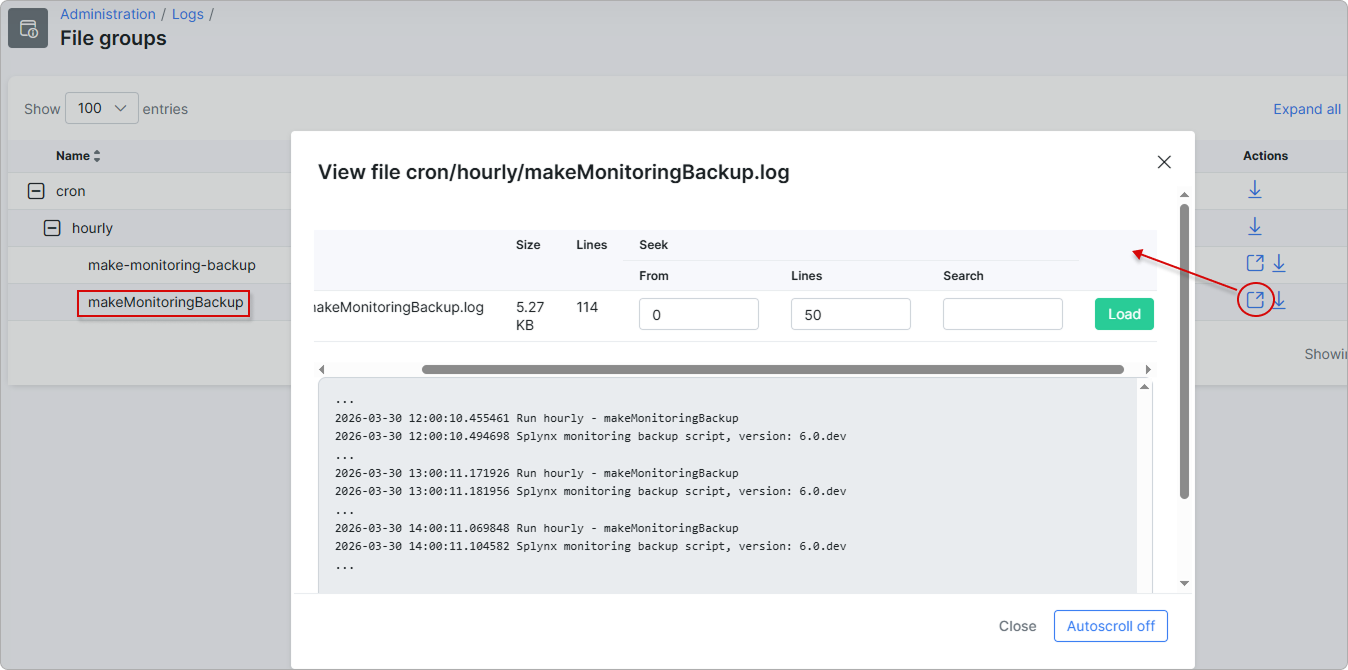Image resolution: width=1348 pixels, height=670 pixels.
Task: Click the Load button
Action: (x=1124, y=314)
